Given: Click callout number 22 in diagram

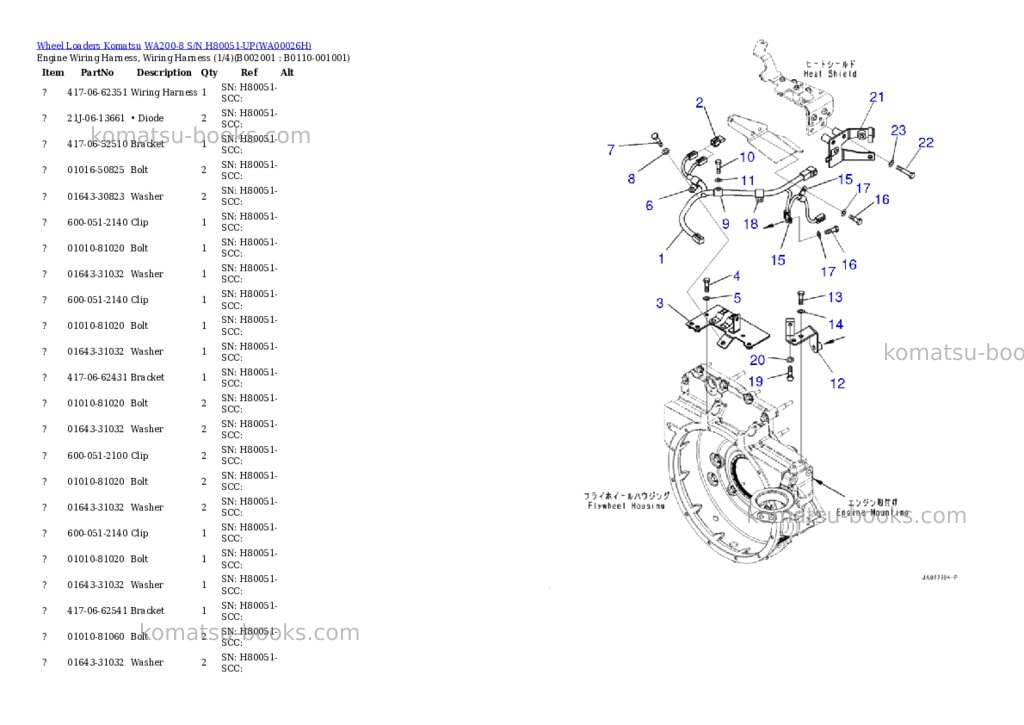Looking at the screenshot, I should (x=926, y=142).
